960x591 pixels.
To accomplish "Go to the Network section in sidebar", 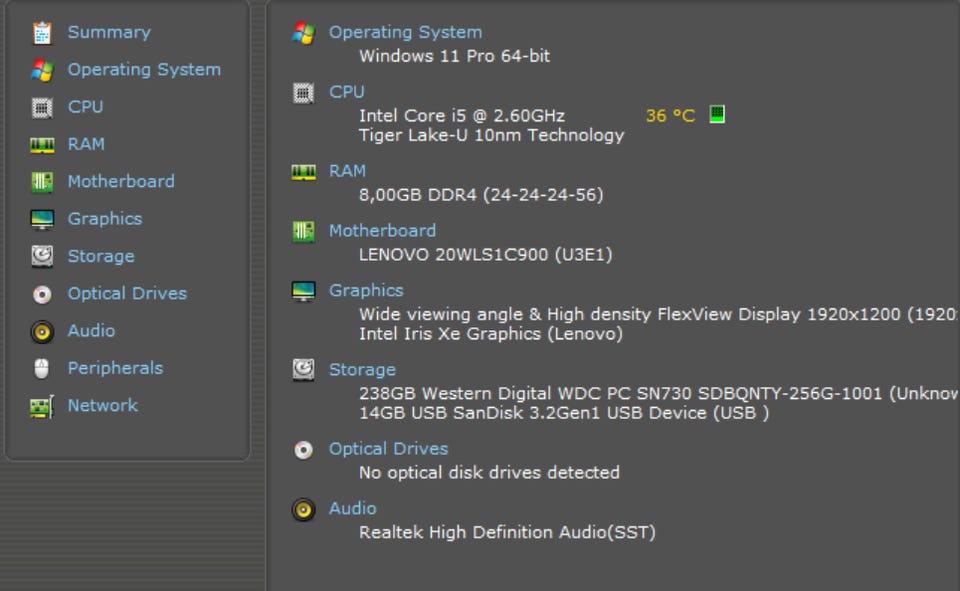I will [x=102, y=405].
